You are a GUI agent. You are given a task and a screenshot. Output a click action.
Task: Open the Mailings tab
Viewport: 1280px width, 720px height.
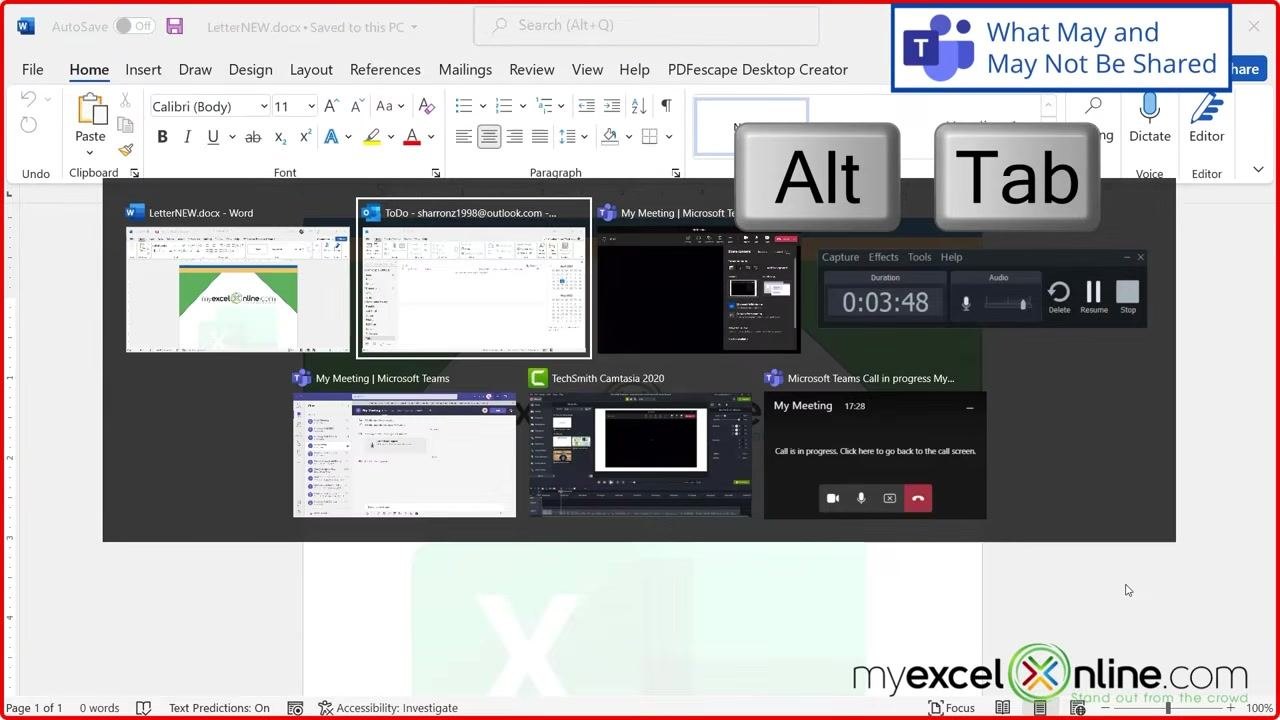[465, 69]
